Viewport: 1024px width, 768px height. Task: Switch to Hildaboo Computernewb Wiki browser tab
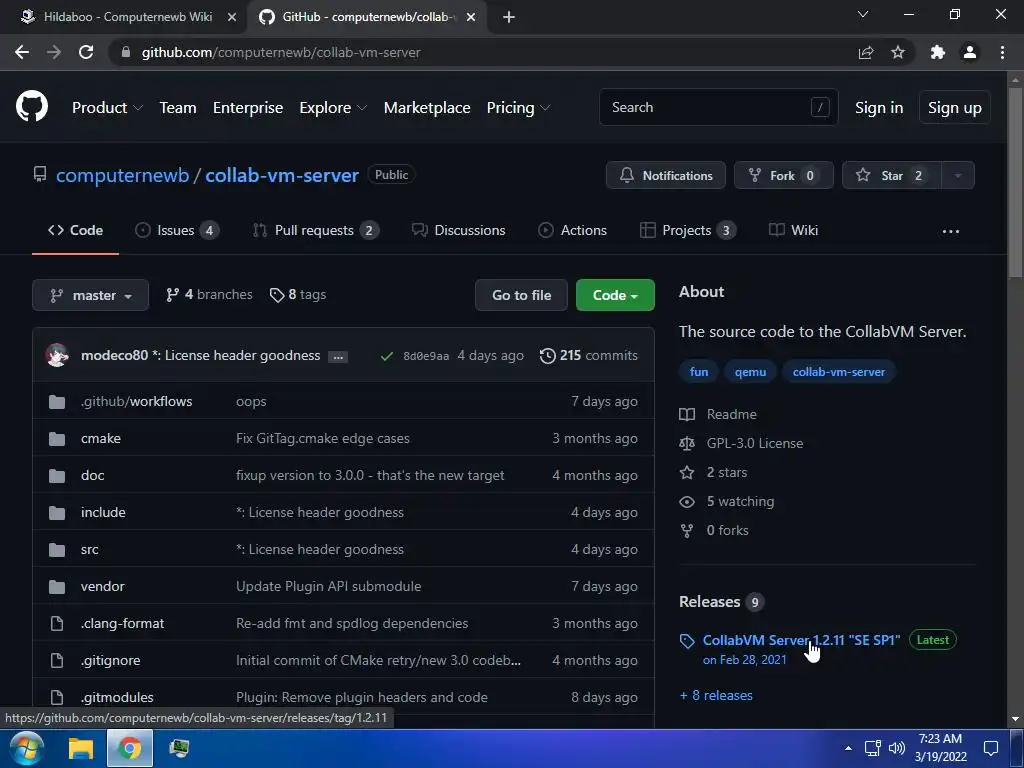click(x=127, y=17)
